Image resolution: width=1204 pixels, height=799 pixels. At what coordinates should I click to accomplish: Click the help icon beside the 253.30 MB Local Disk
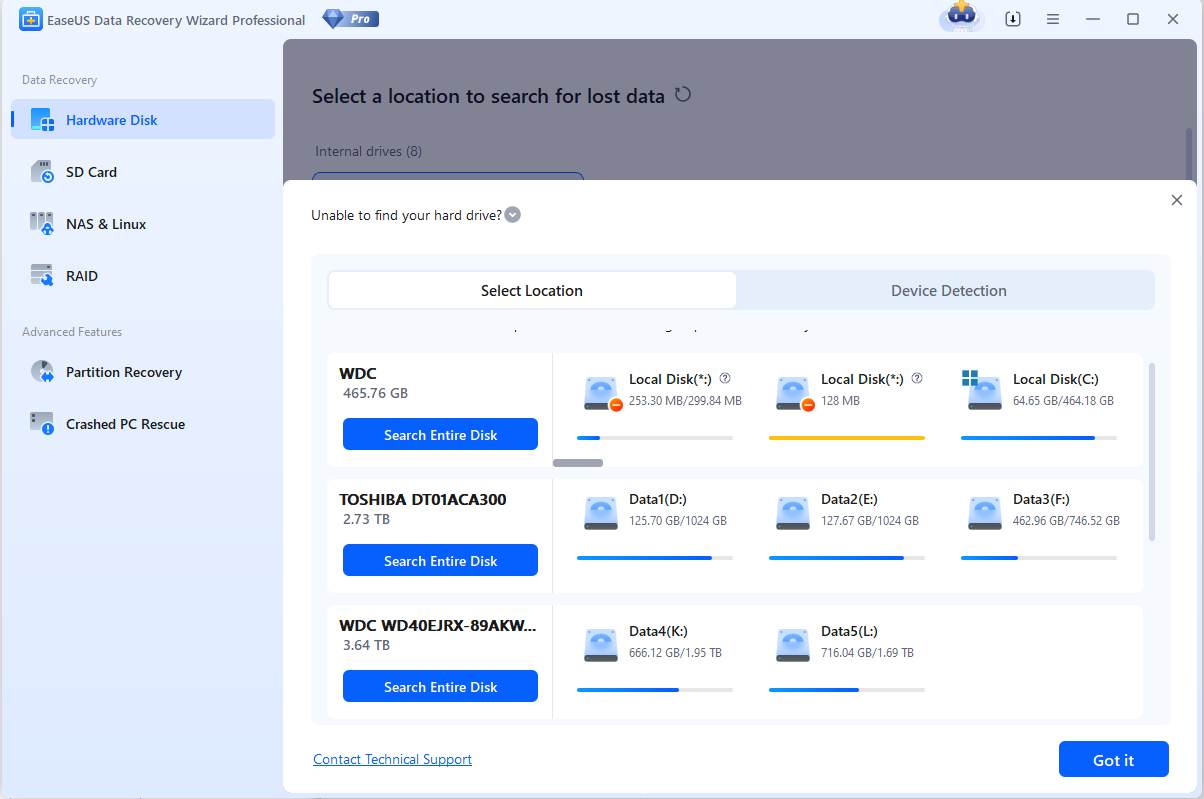click(725, 379)
